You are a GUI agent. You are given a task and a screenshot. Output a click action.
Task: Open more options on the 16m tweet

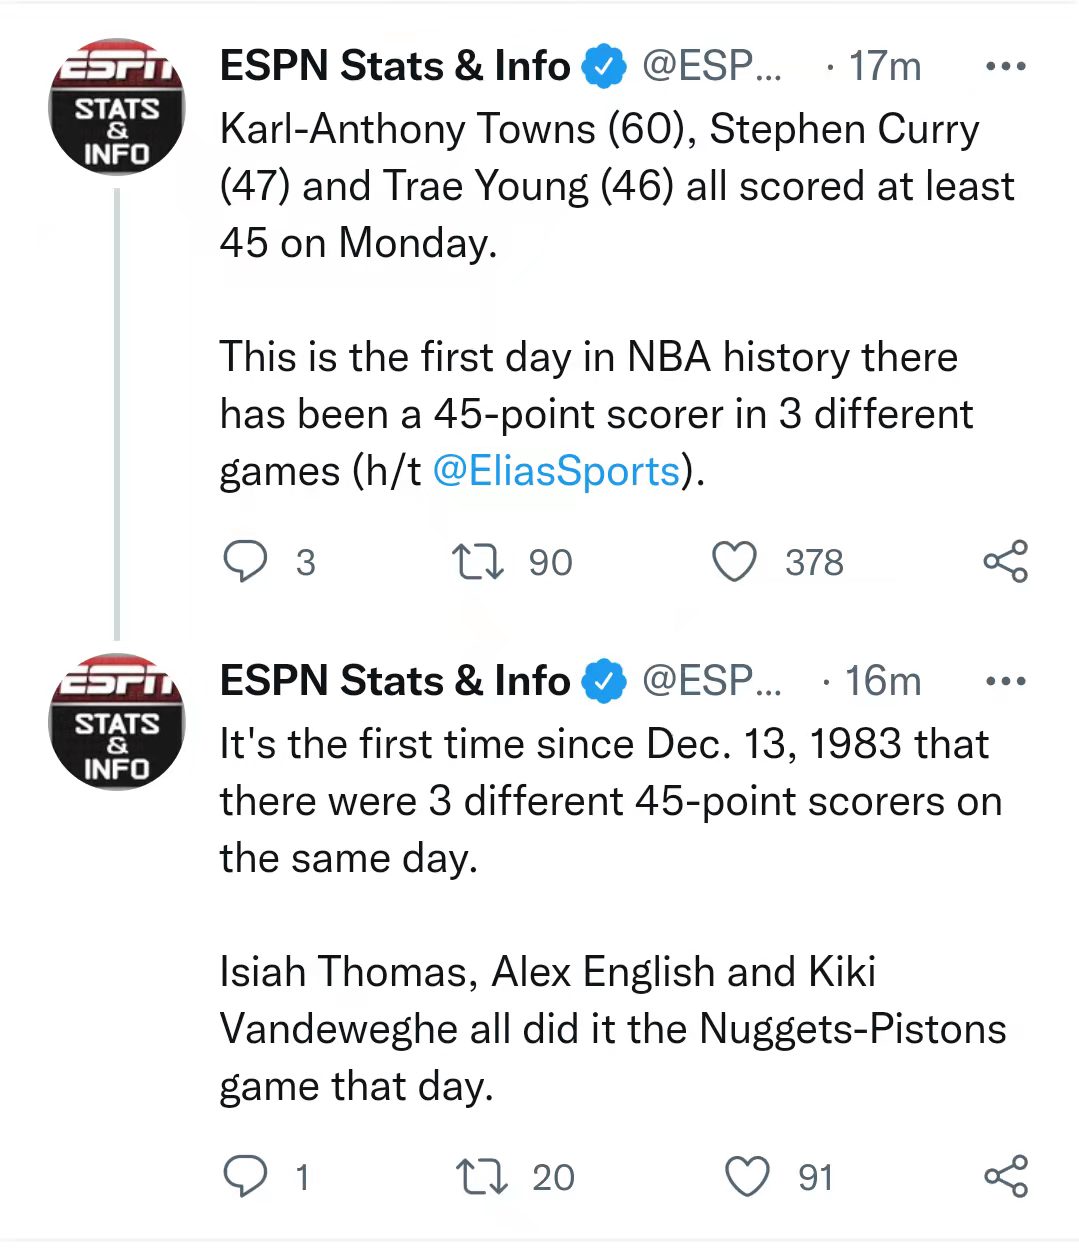click(x=1005, y=682)
